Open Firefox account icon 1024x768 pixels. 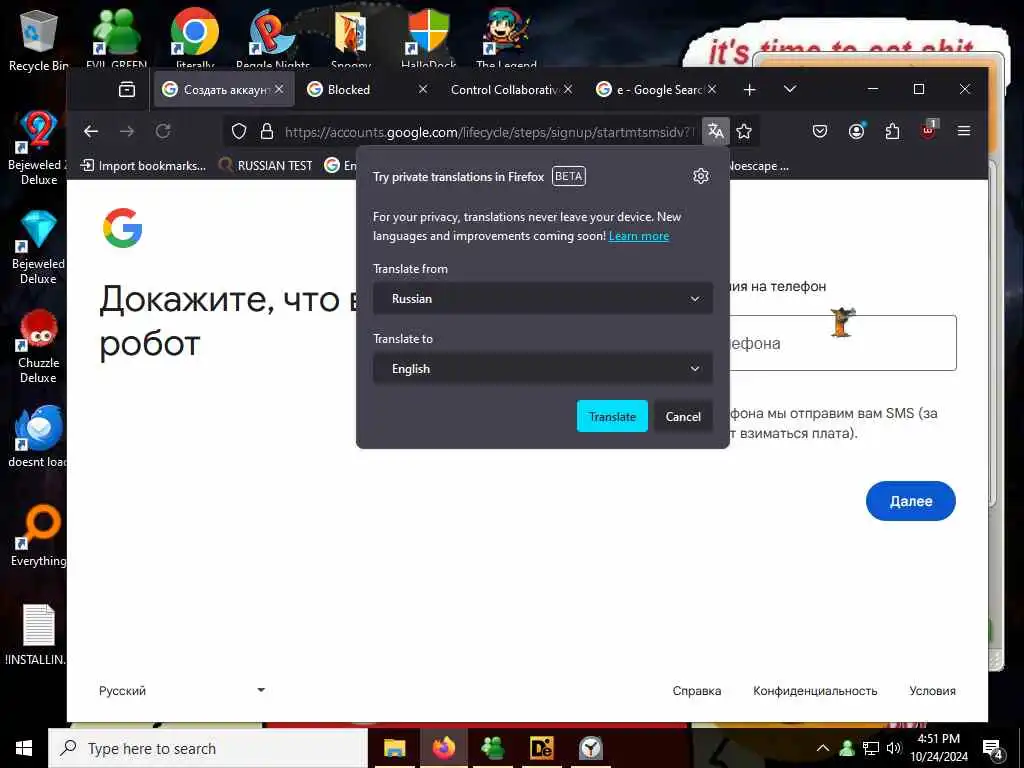coord(856,131)
